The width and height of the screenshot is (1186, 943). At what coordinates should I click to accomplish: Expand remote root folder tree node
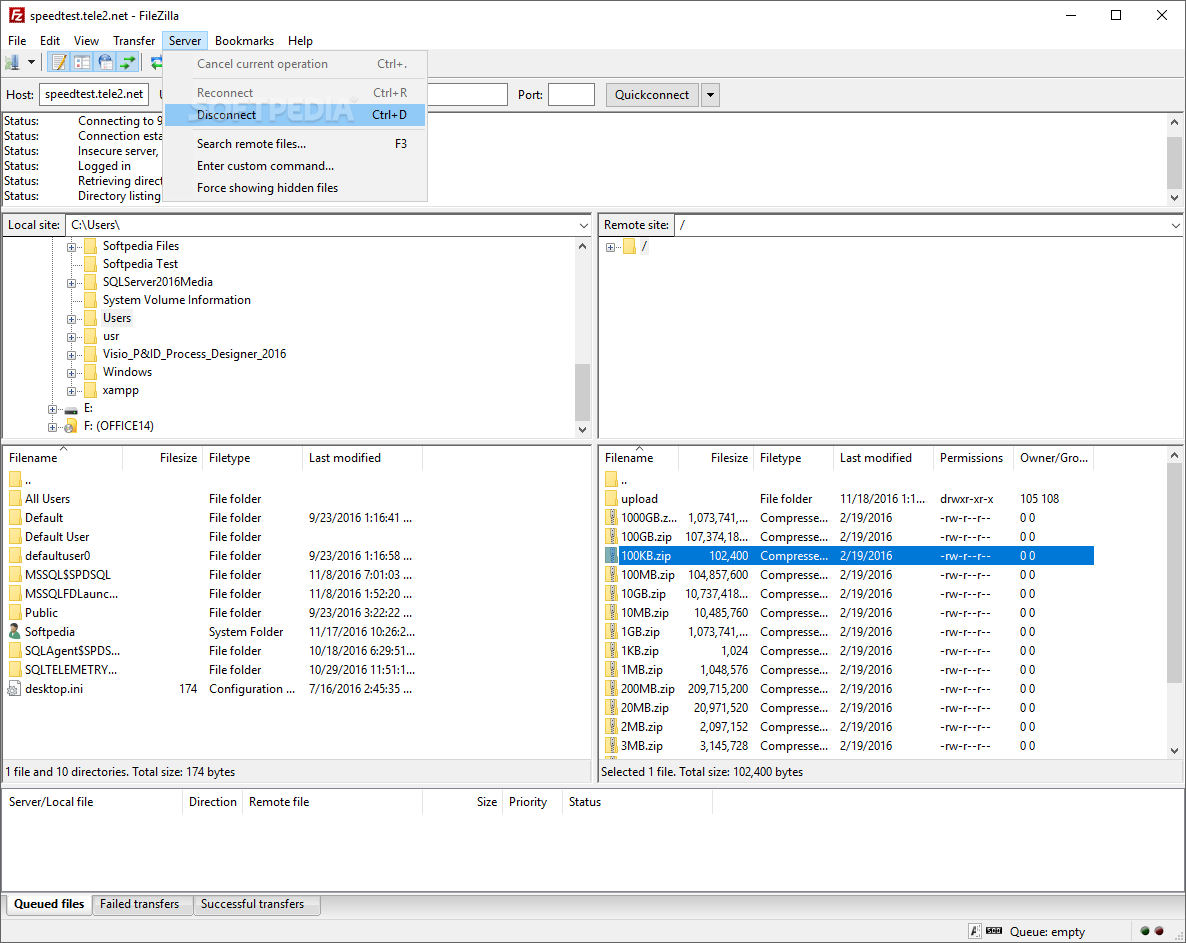click(610, 247)
